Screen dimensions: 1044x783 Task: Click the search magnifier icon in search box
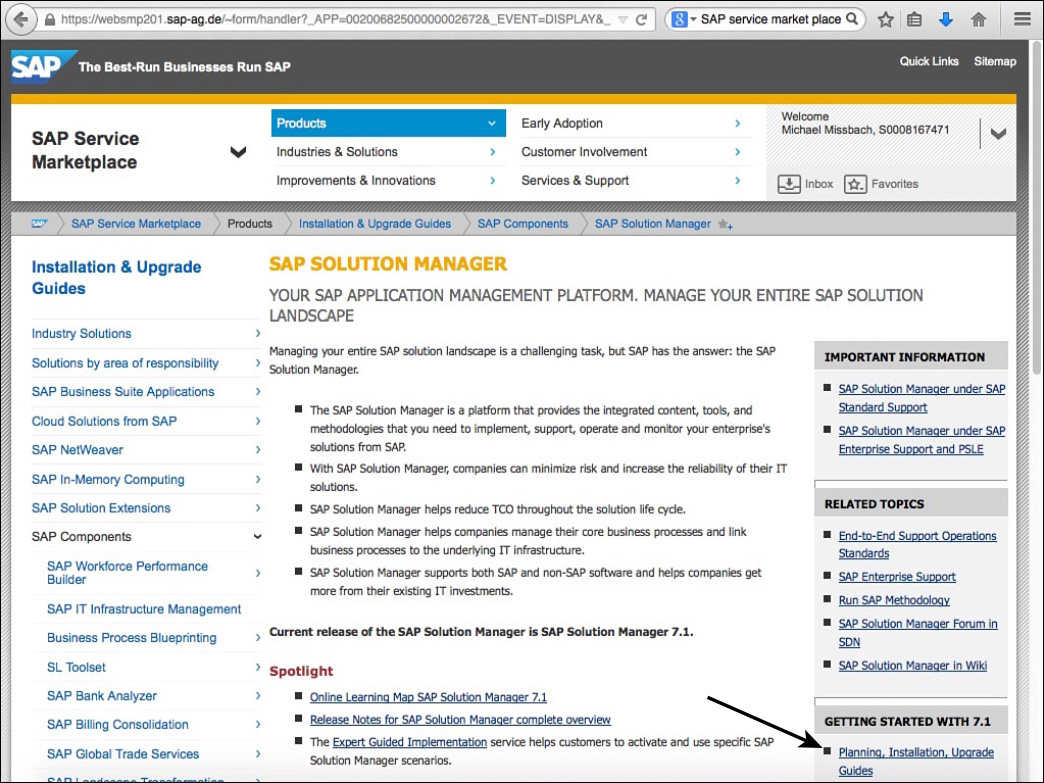click(852, 19)
